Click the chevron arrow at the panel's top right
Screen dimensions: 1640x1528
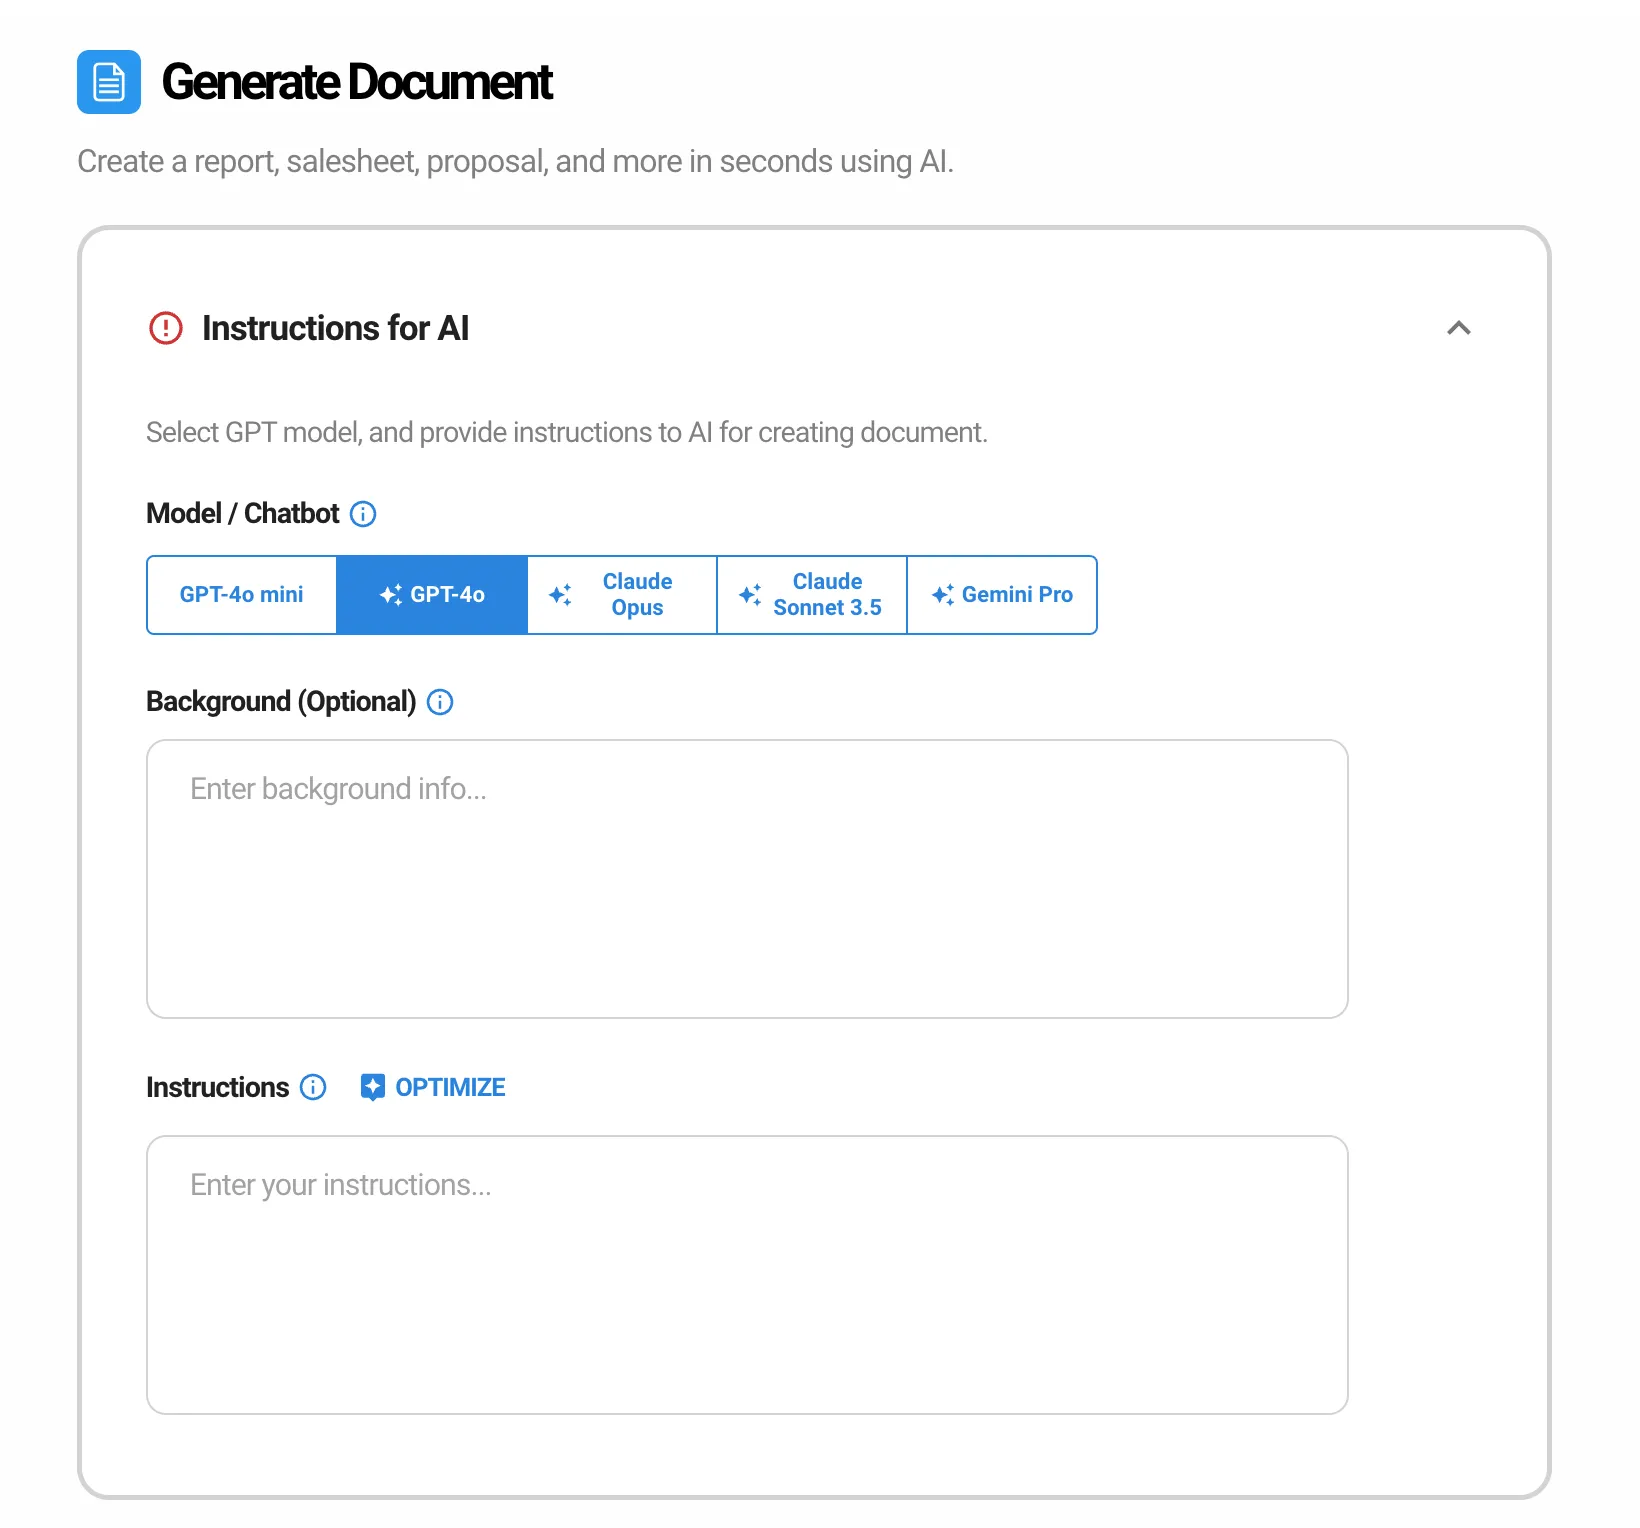coord(1459,328)
